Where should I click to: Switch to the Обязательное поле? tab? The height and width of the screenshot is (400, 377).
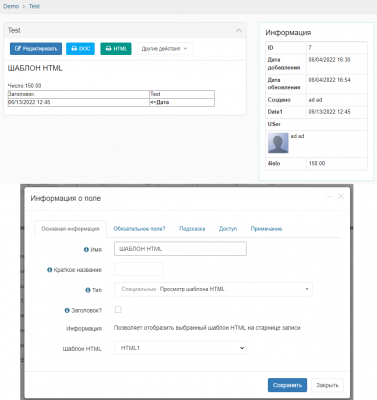point(139,229)
